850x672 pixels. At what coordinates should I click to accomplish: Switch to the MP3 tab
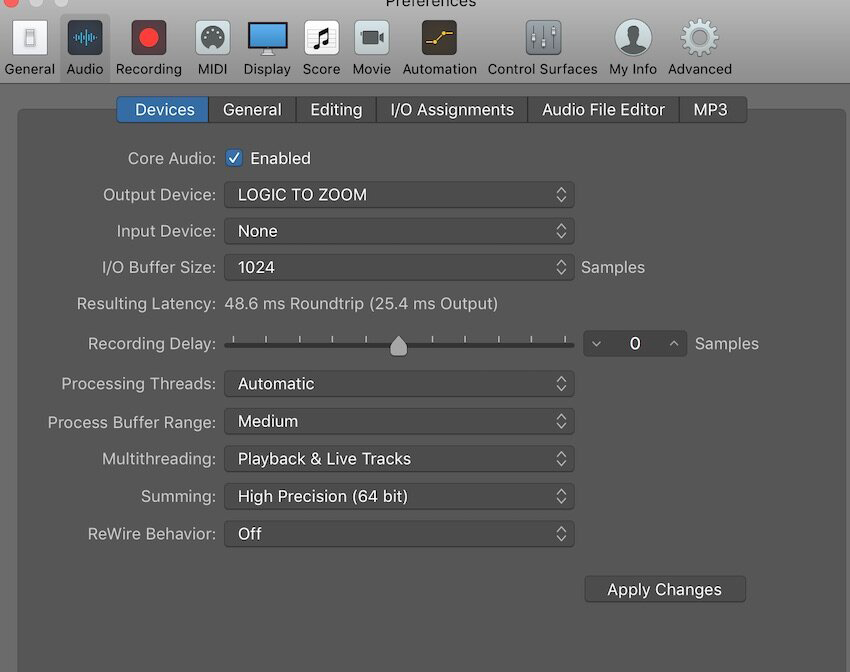(713, 109)
